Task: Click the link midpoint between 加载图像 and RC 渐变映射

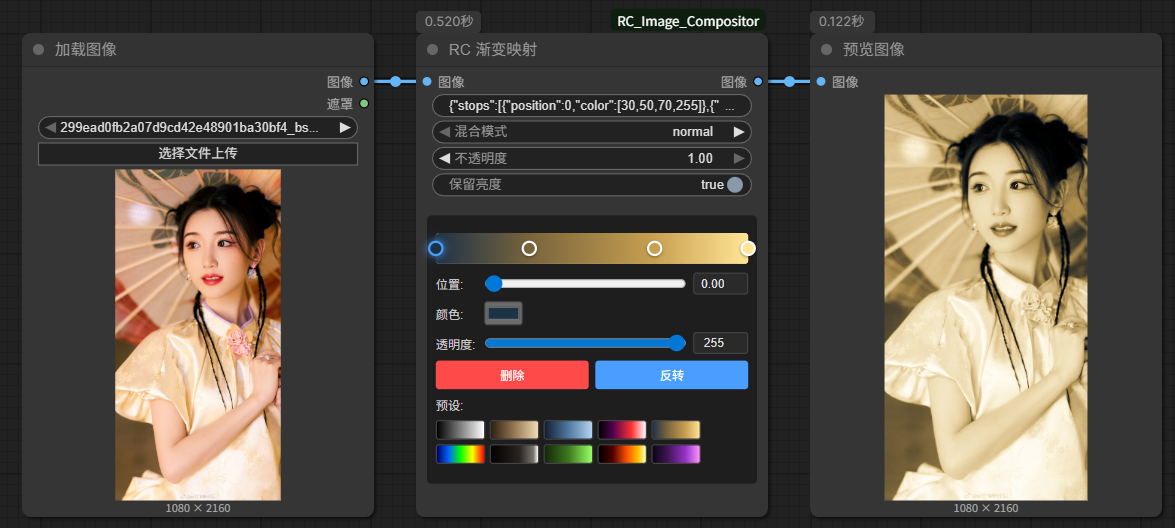Action: (x=396, y=82)
